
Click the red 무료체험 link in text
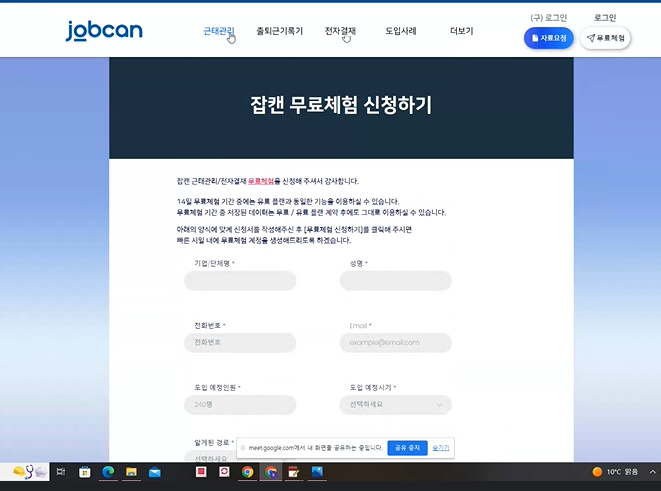(261, 181)
